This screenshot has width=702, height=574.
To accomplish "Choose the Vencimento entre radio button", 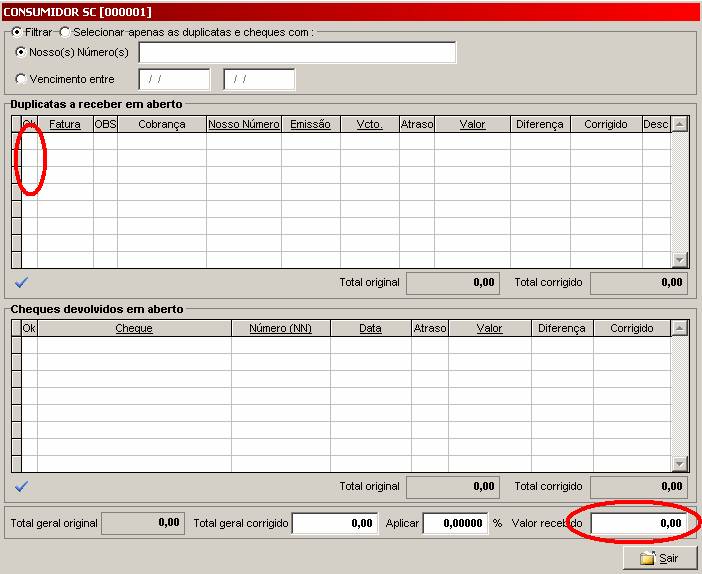I will 21,79.
